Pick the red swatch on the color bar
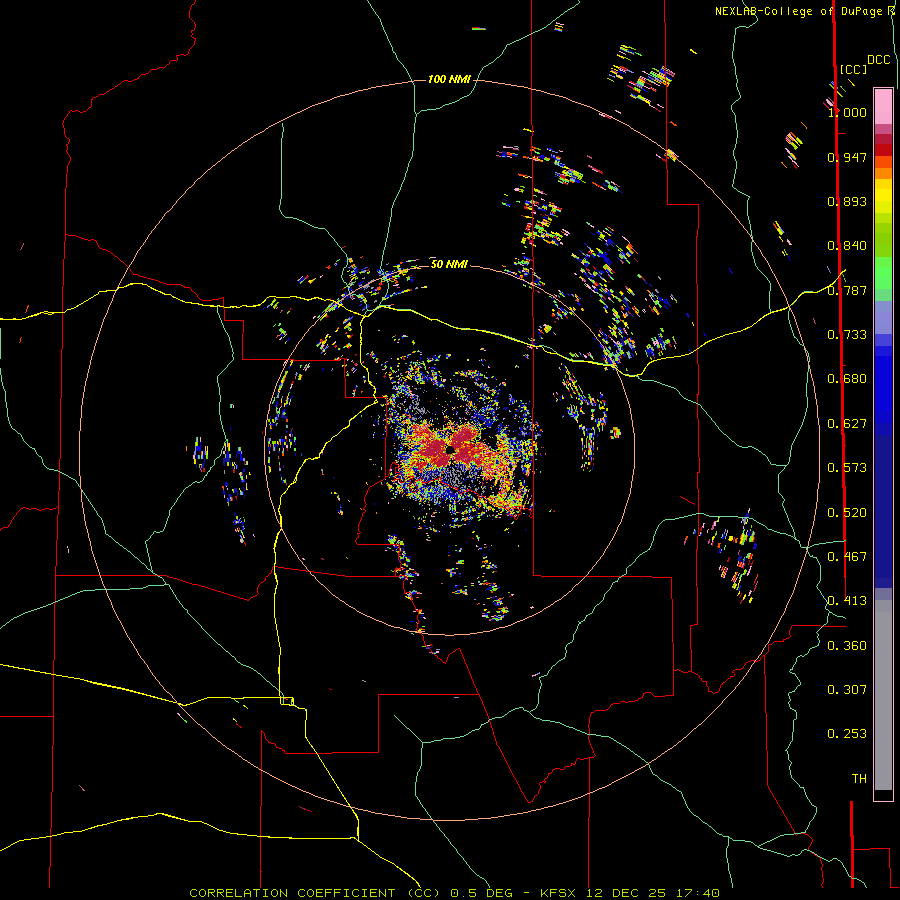Image resolution: width=900 pixels, height=900 pixels. coord(883,150)
